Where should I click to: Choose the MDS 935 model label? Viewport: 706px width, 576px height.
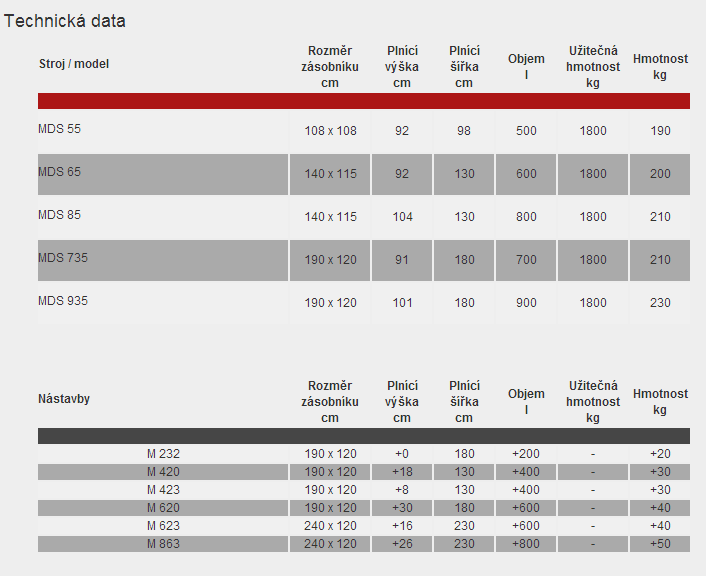(63, 301)
